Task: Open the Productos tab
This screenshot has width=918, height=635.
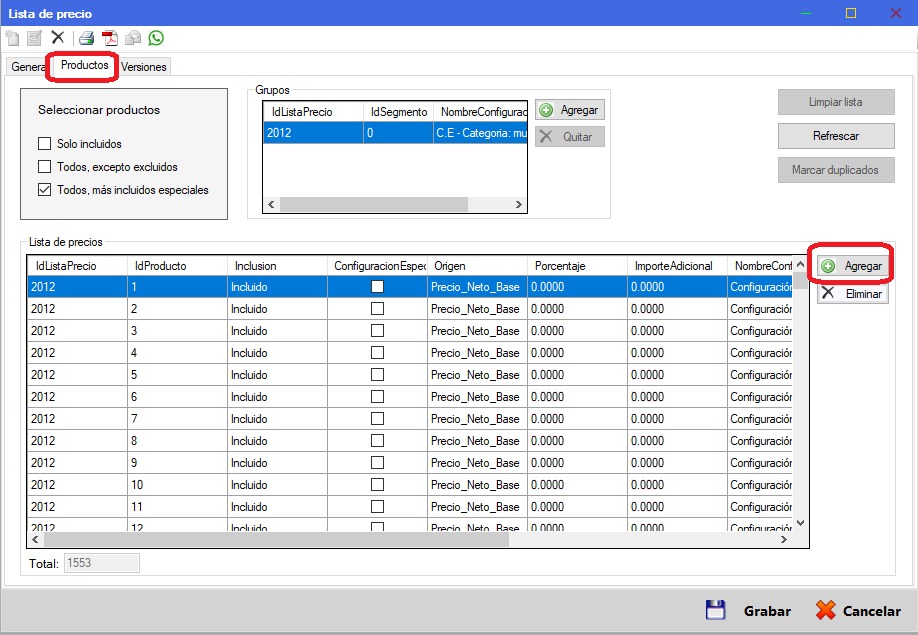Action: click(x=84, y=65)
